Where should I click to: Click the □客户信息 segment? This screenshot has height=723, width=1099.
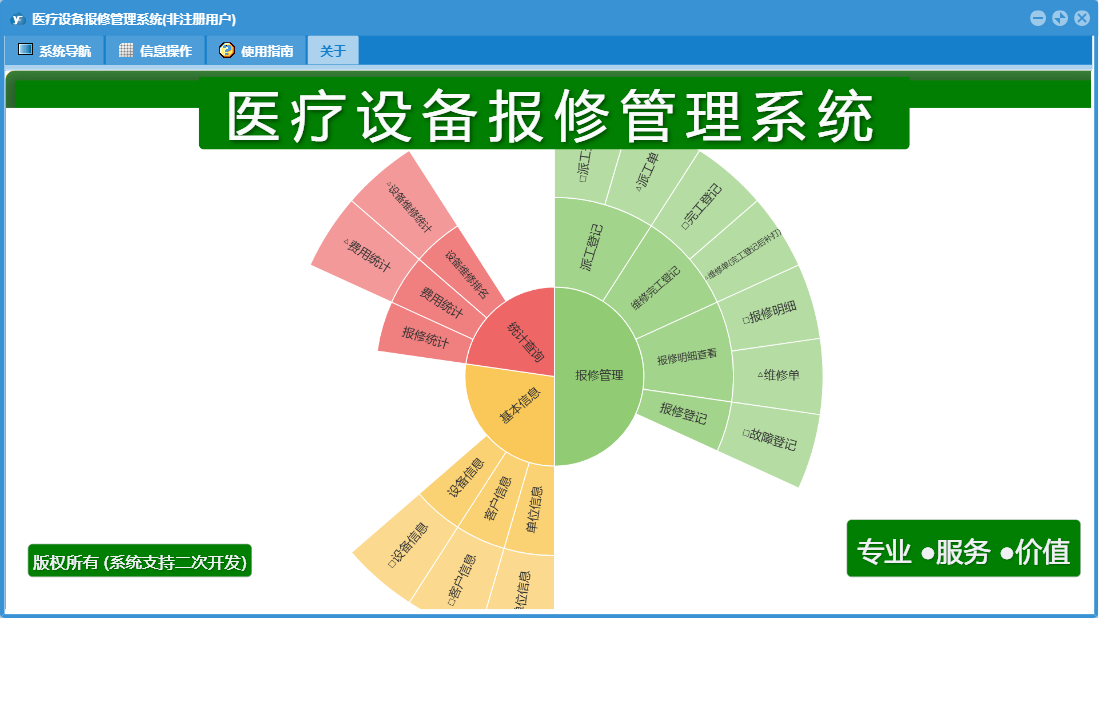461,580
